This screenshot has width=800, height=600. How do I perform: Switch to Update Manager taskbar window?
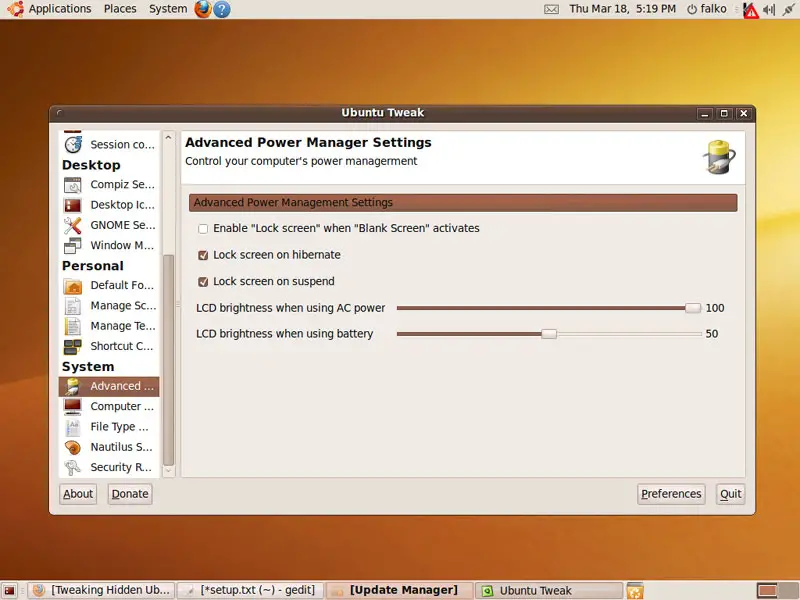point(399,590)
